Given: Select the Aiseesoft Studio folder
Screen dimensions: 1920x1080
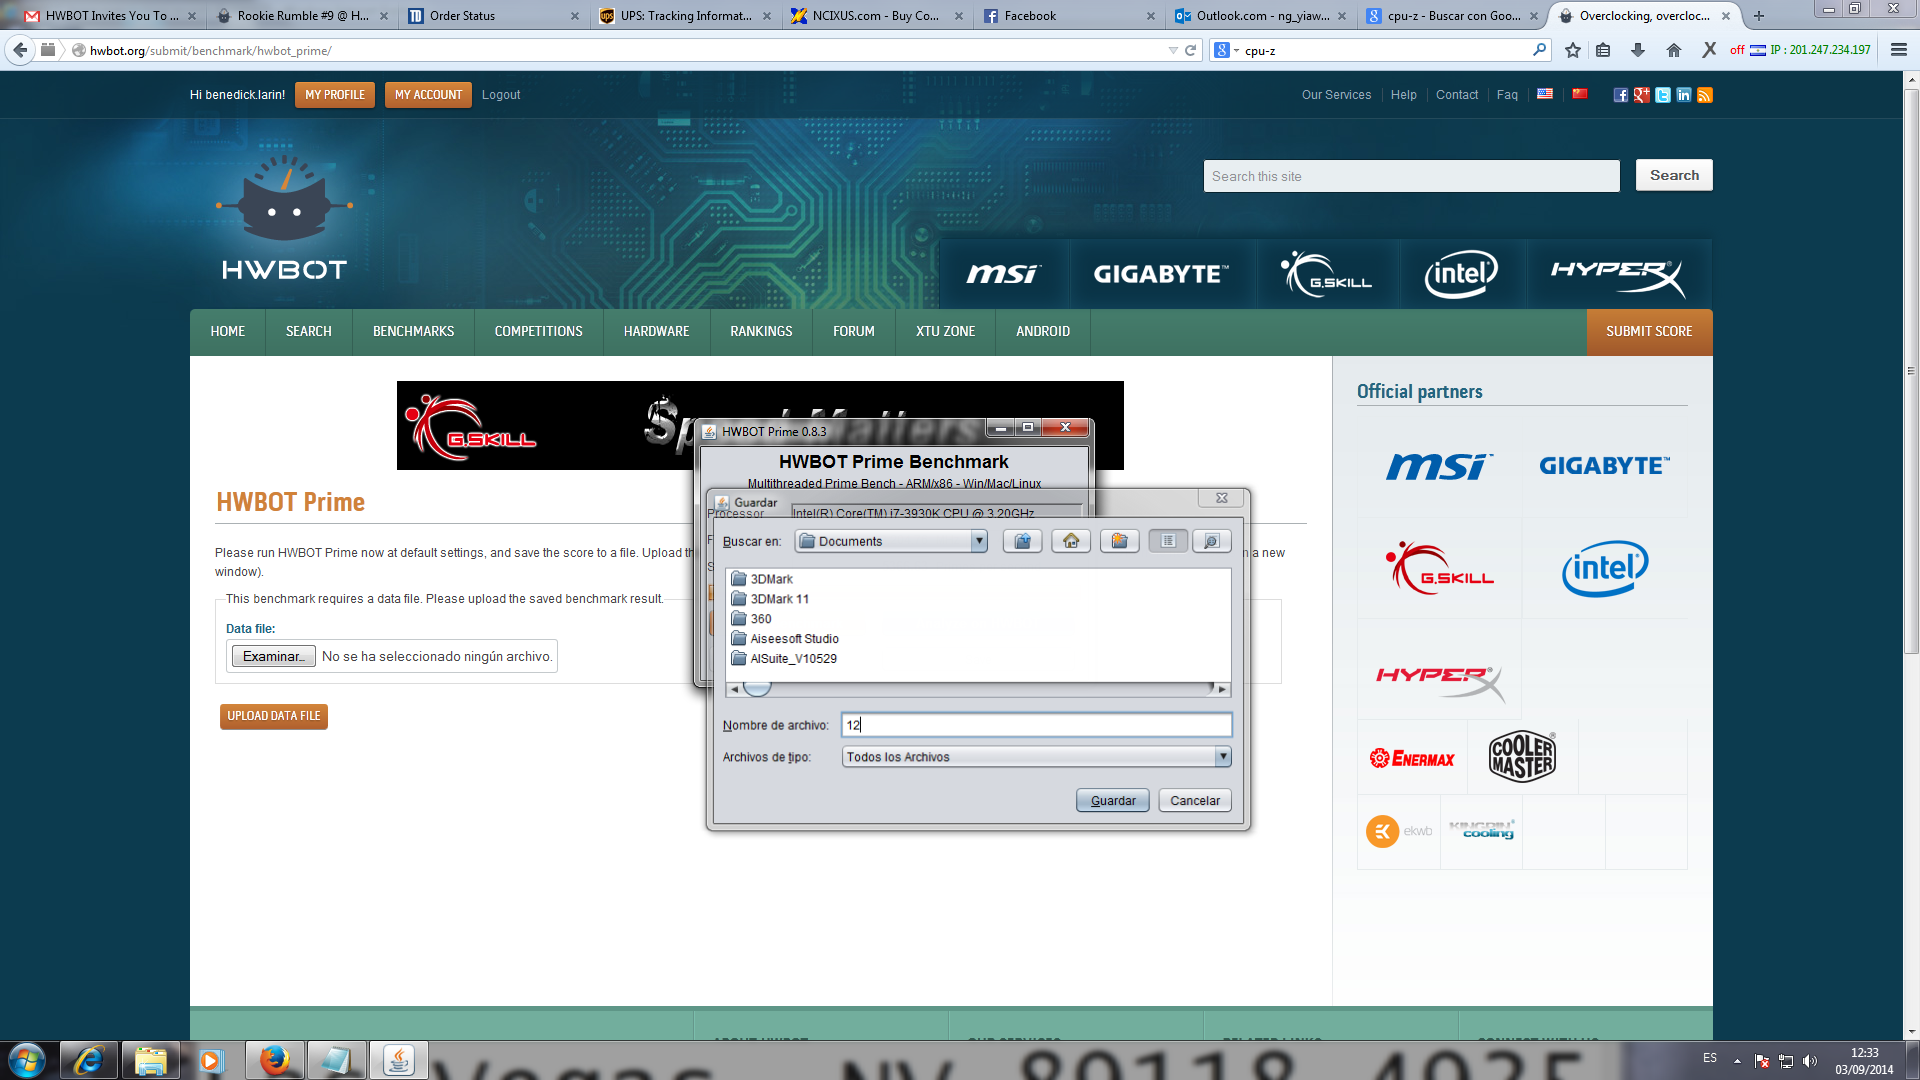Looking at the screenshot, I should point(785,639).
